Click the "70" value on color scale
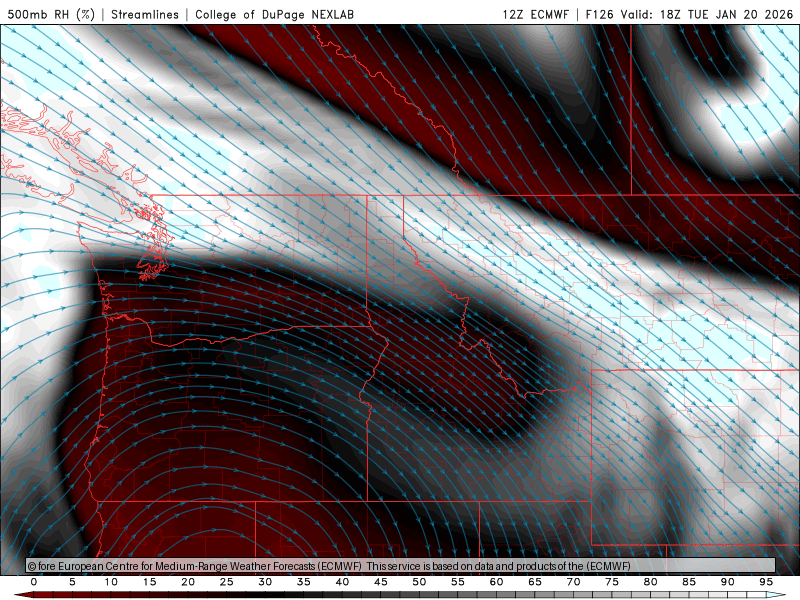800x600 pixels. click(x=573, y=582)
